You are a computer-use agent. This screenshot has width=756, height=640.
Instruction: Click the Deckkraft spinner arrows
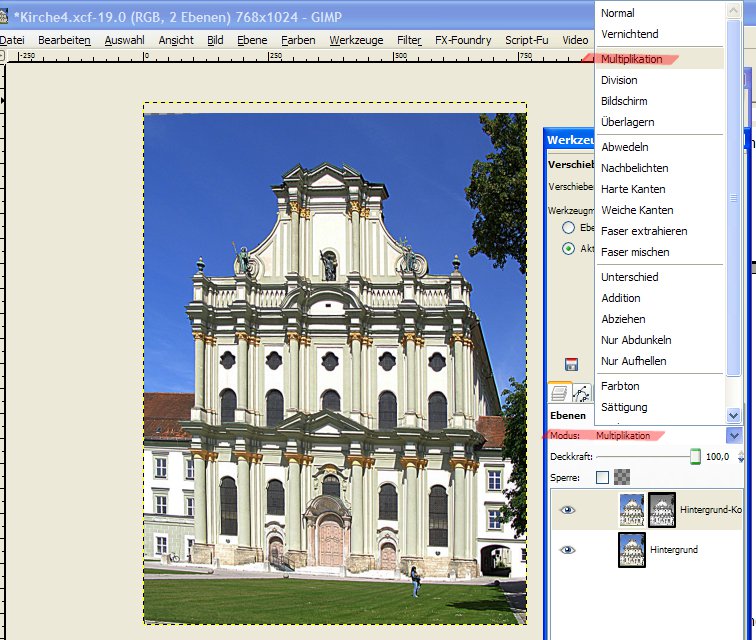click(741, 456)
